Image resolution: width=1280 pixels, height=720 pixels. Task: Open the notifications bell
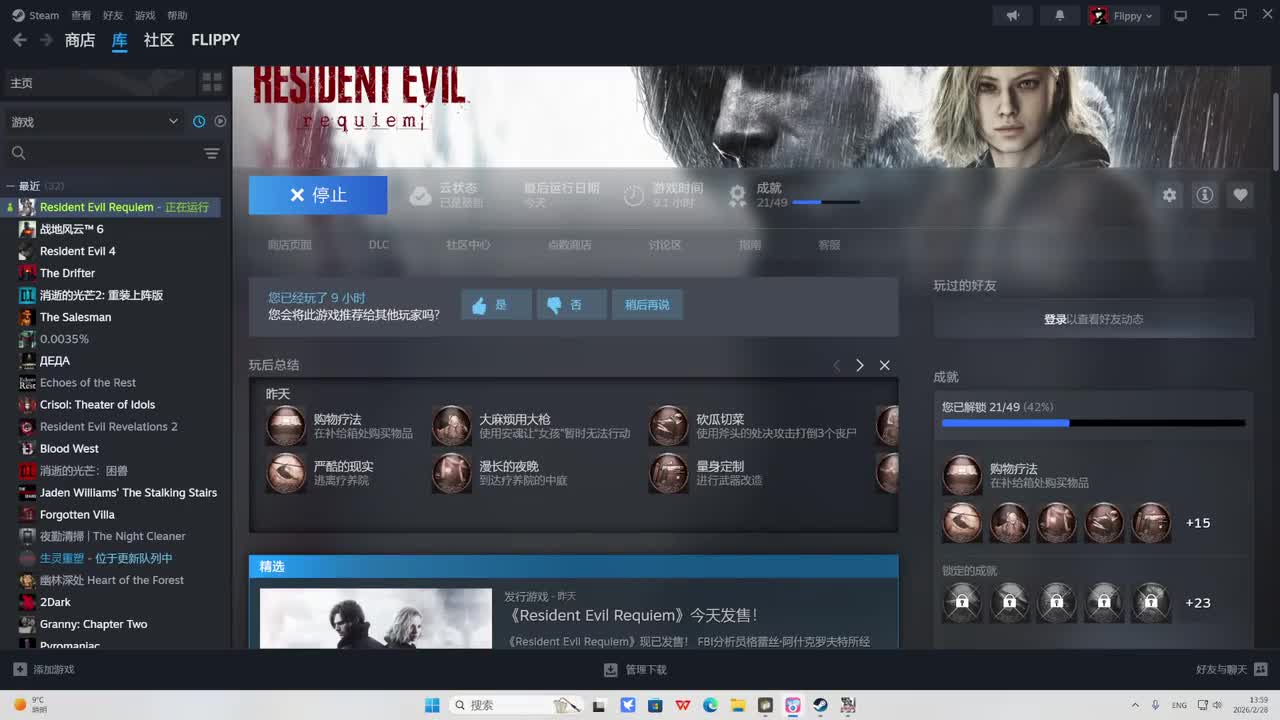1060,15
